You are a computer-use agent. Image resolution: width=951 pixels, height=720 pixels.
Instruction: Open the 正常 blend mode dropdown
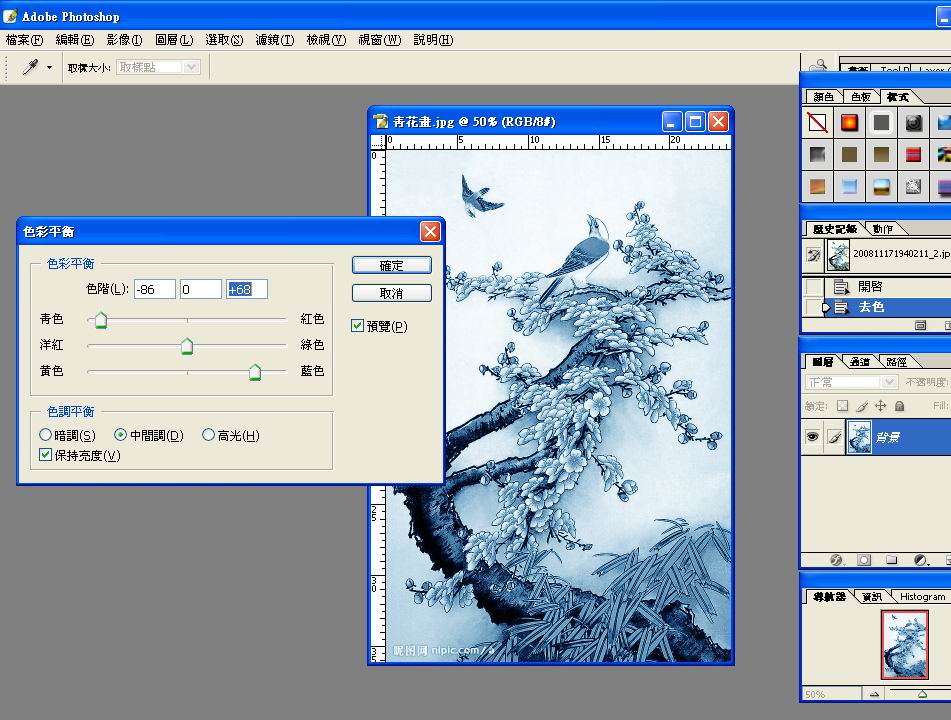point(852,382)
